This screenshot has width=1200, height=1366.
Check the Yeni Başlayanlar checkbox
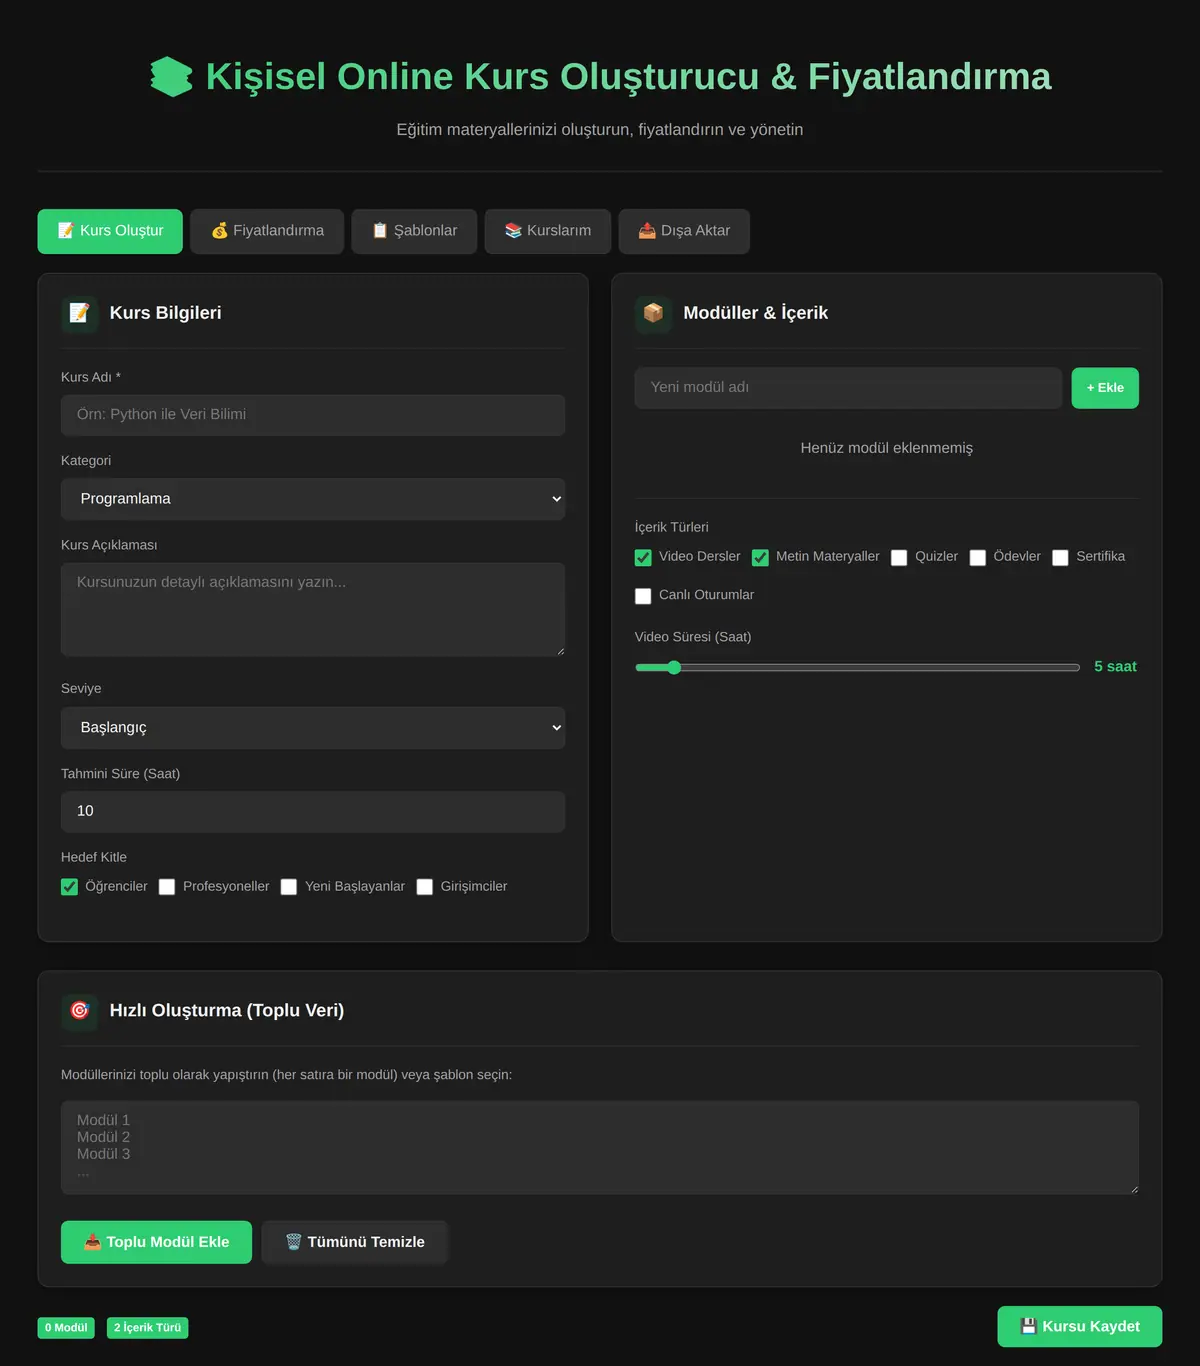coord(289,887)
